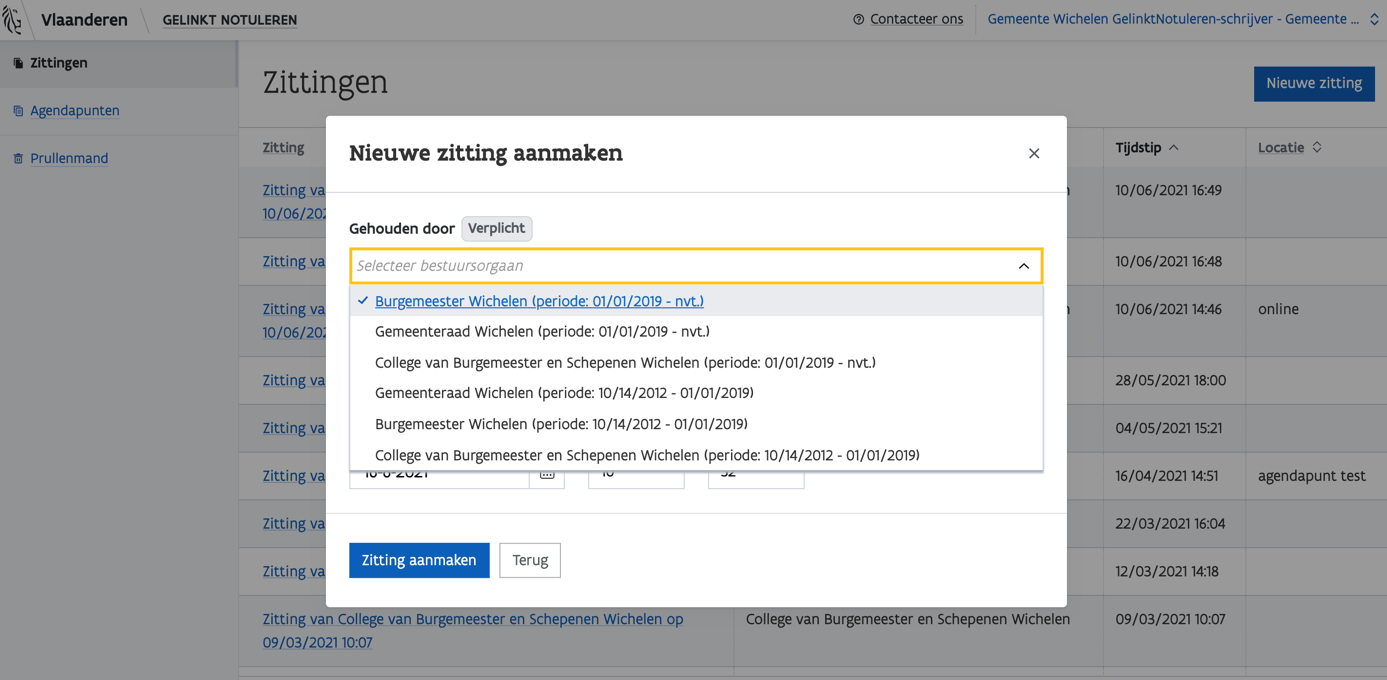Click the Contacteer ons help icon

point(858,19)
